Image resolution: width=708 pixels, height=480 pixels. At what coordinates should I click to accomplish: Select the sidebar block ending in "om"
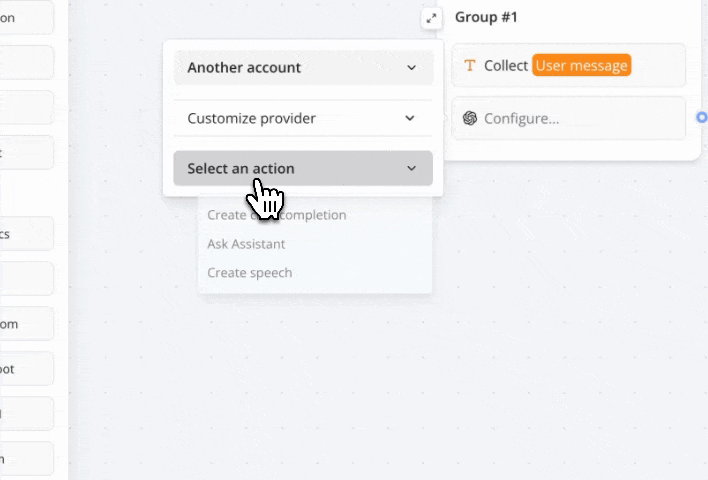(25, 324)
